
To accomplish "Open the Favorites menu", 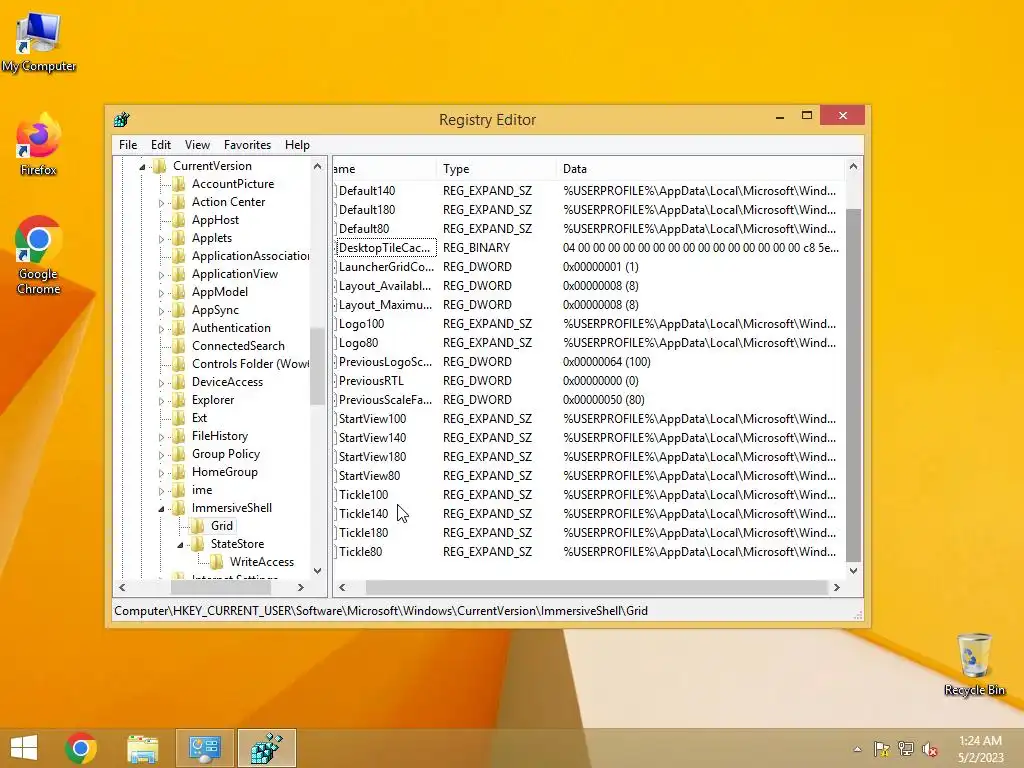I will coord(247,145).
